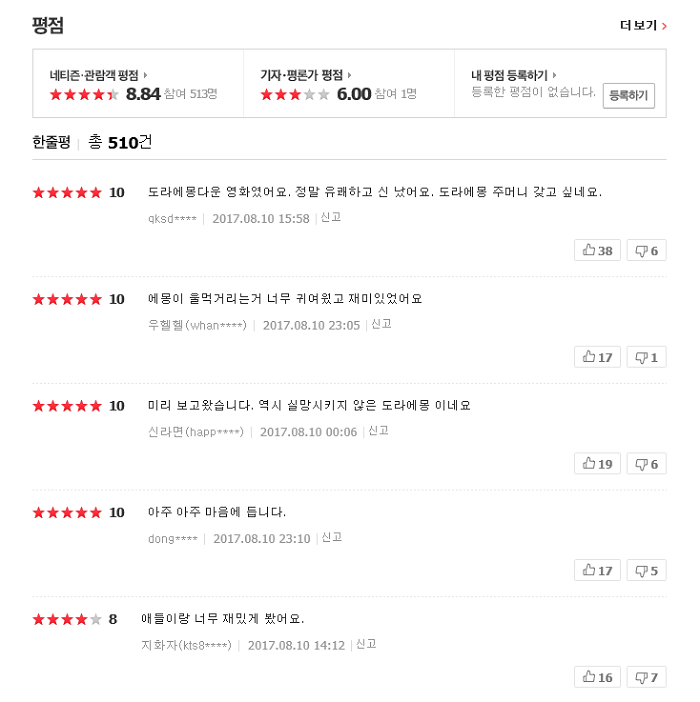The image size is (700, 702).
Task: Expand 네티즌·관람객 평점 section
Action: pyautogui.click(x=98, y=75)
